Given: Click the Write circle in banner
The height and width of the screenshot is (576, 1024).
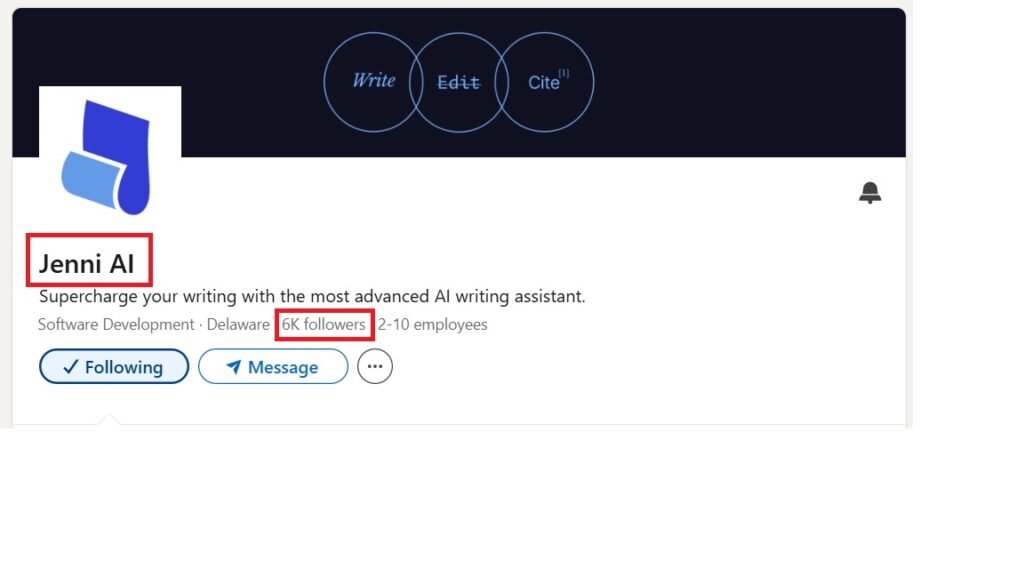Looking at the screenshot, I should [373, 82].
